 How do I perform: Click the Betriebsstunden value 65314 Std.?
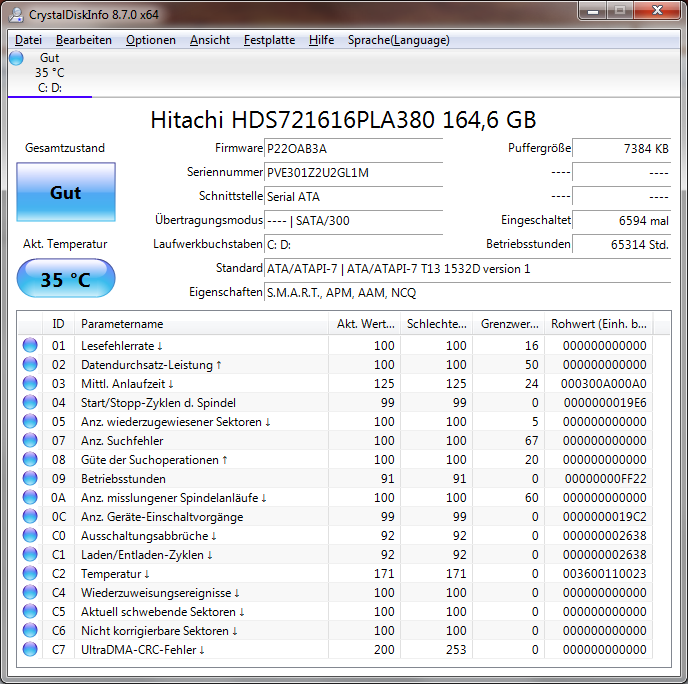click(x=622, y=244)
